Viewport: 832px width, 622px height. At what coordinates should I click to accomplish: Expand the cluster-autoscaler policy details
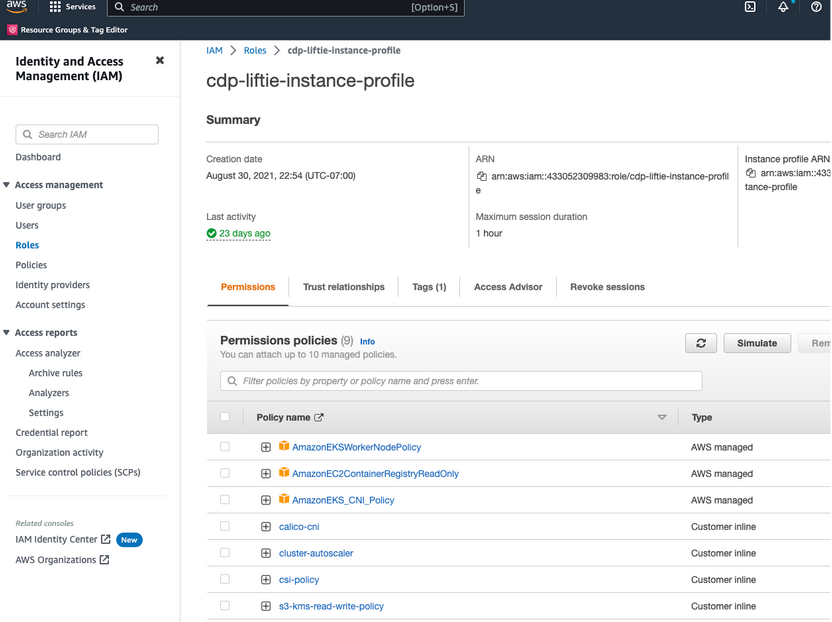point(266,553)
